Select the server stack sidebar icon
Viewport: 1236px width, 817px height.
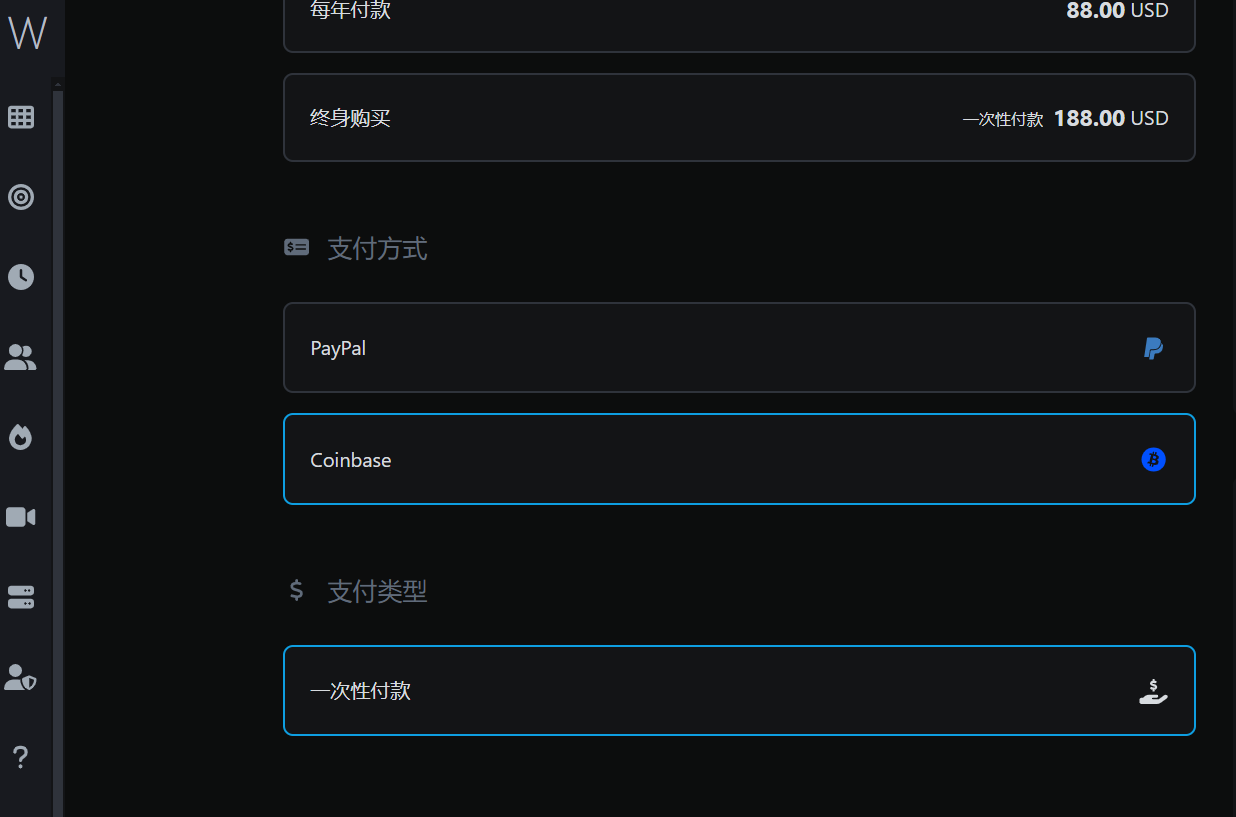tap(21, 597)
